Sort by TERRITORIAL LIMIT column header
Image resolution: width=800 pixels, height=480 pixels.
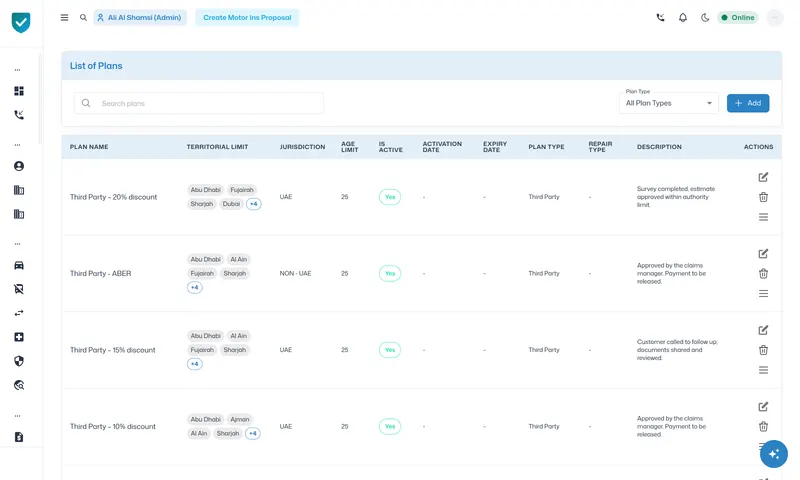(x=217, y=147)
